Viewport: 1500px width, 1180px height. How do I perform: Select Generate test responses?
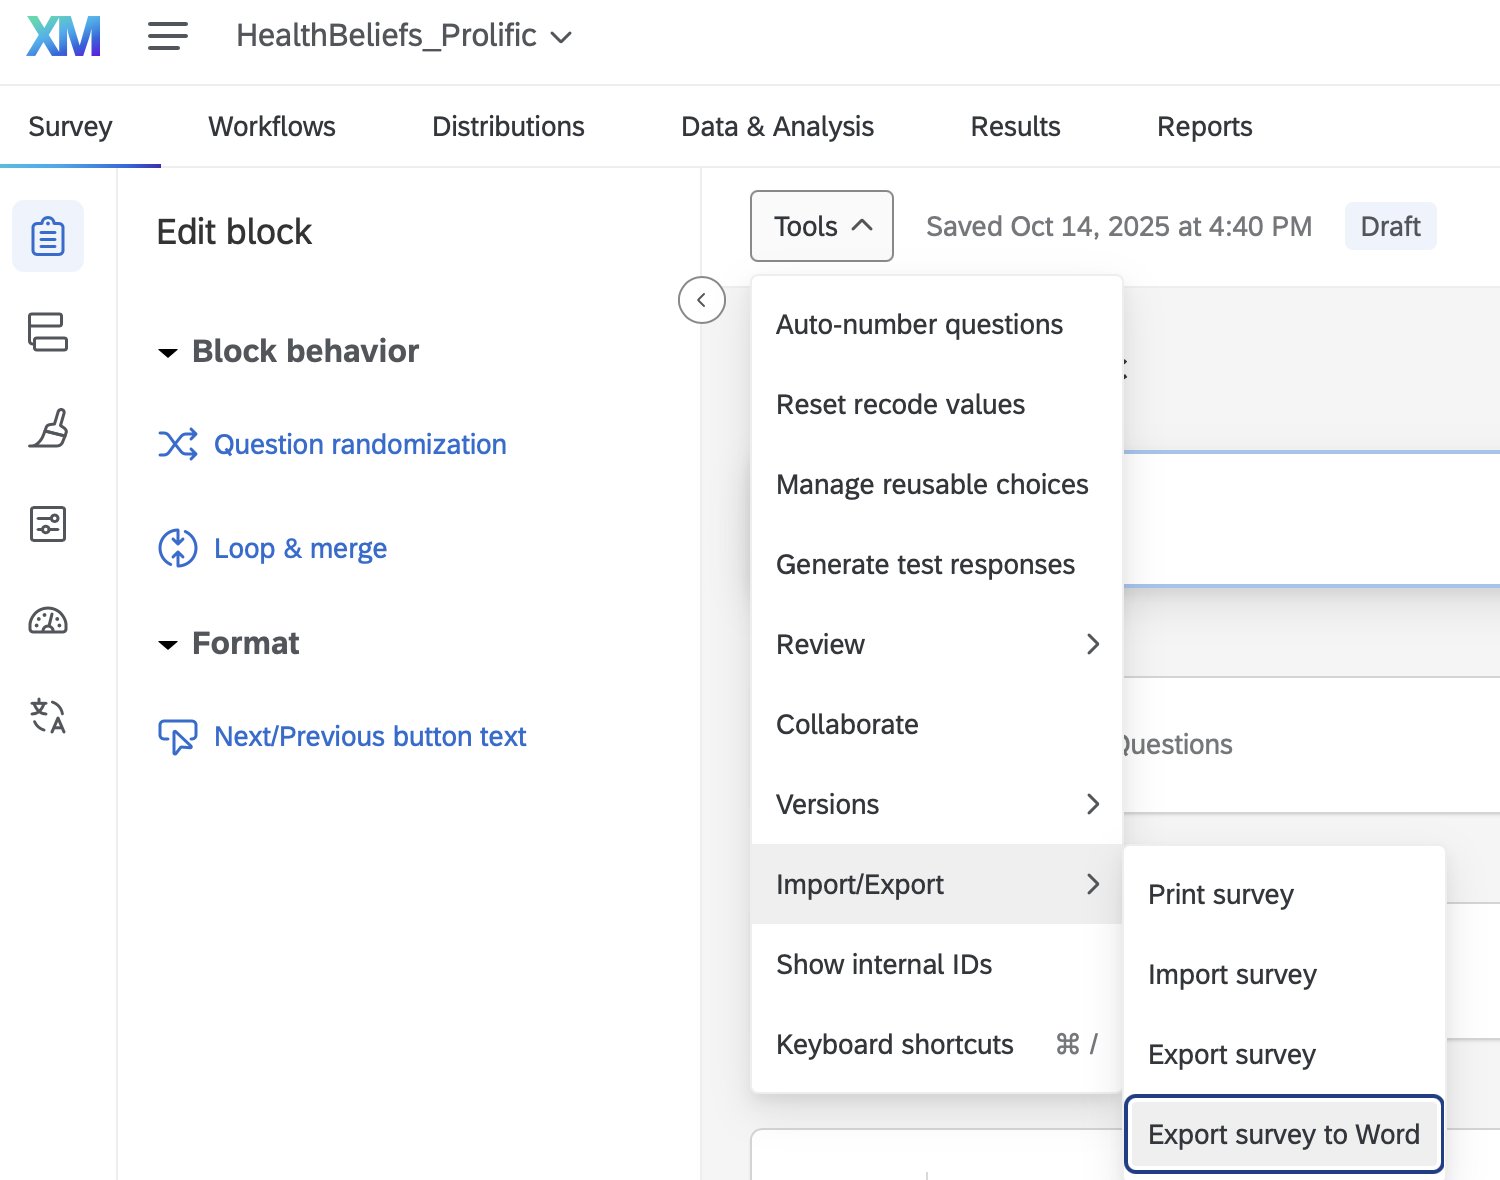coord(925,564)
